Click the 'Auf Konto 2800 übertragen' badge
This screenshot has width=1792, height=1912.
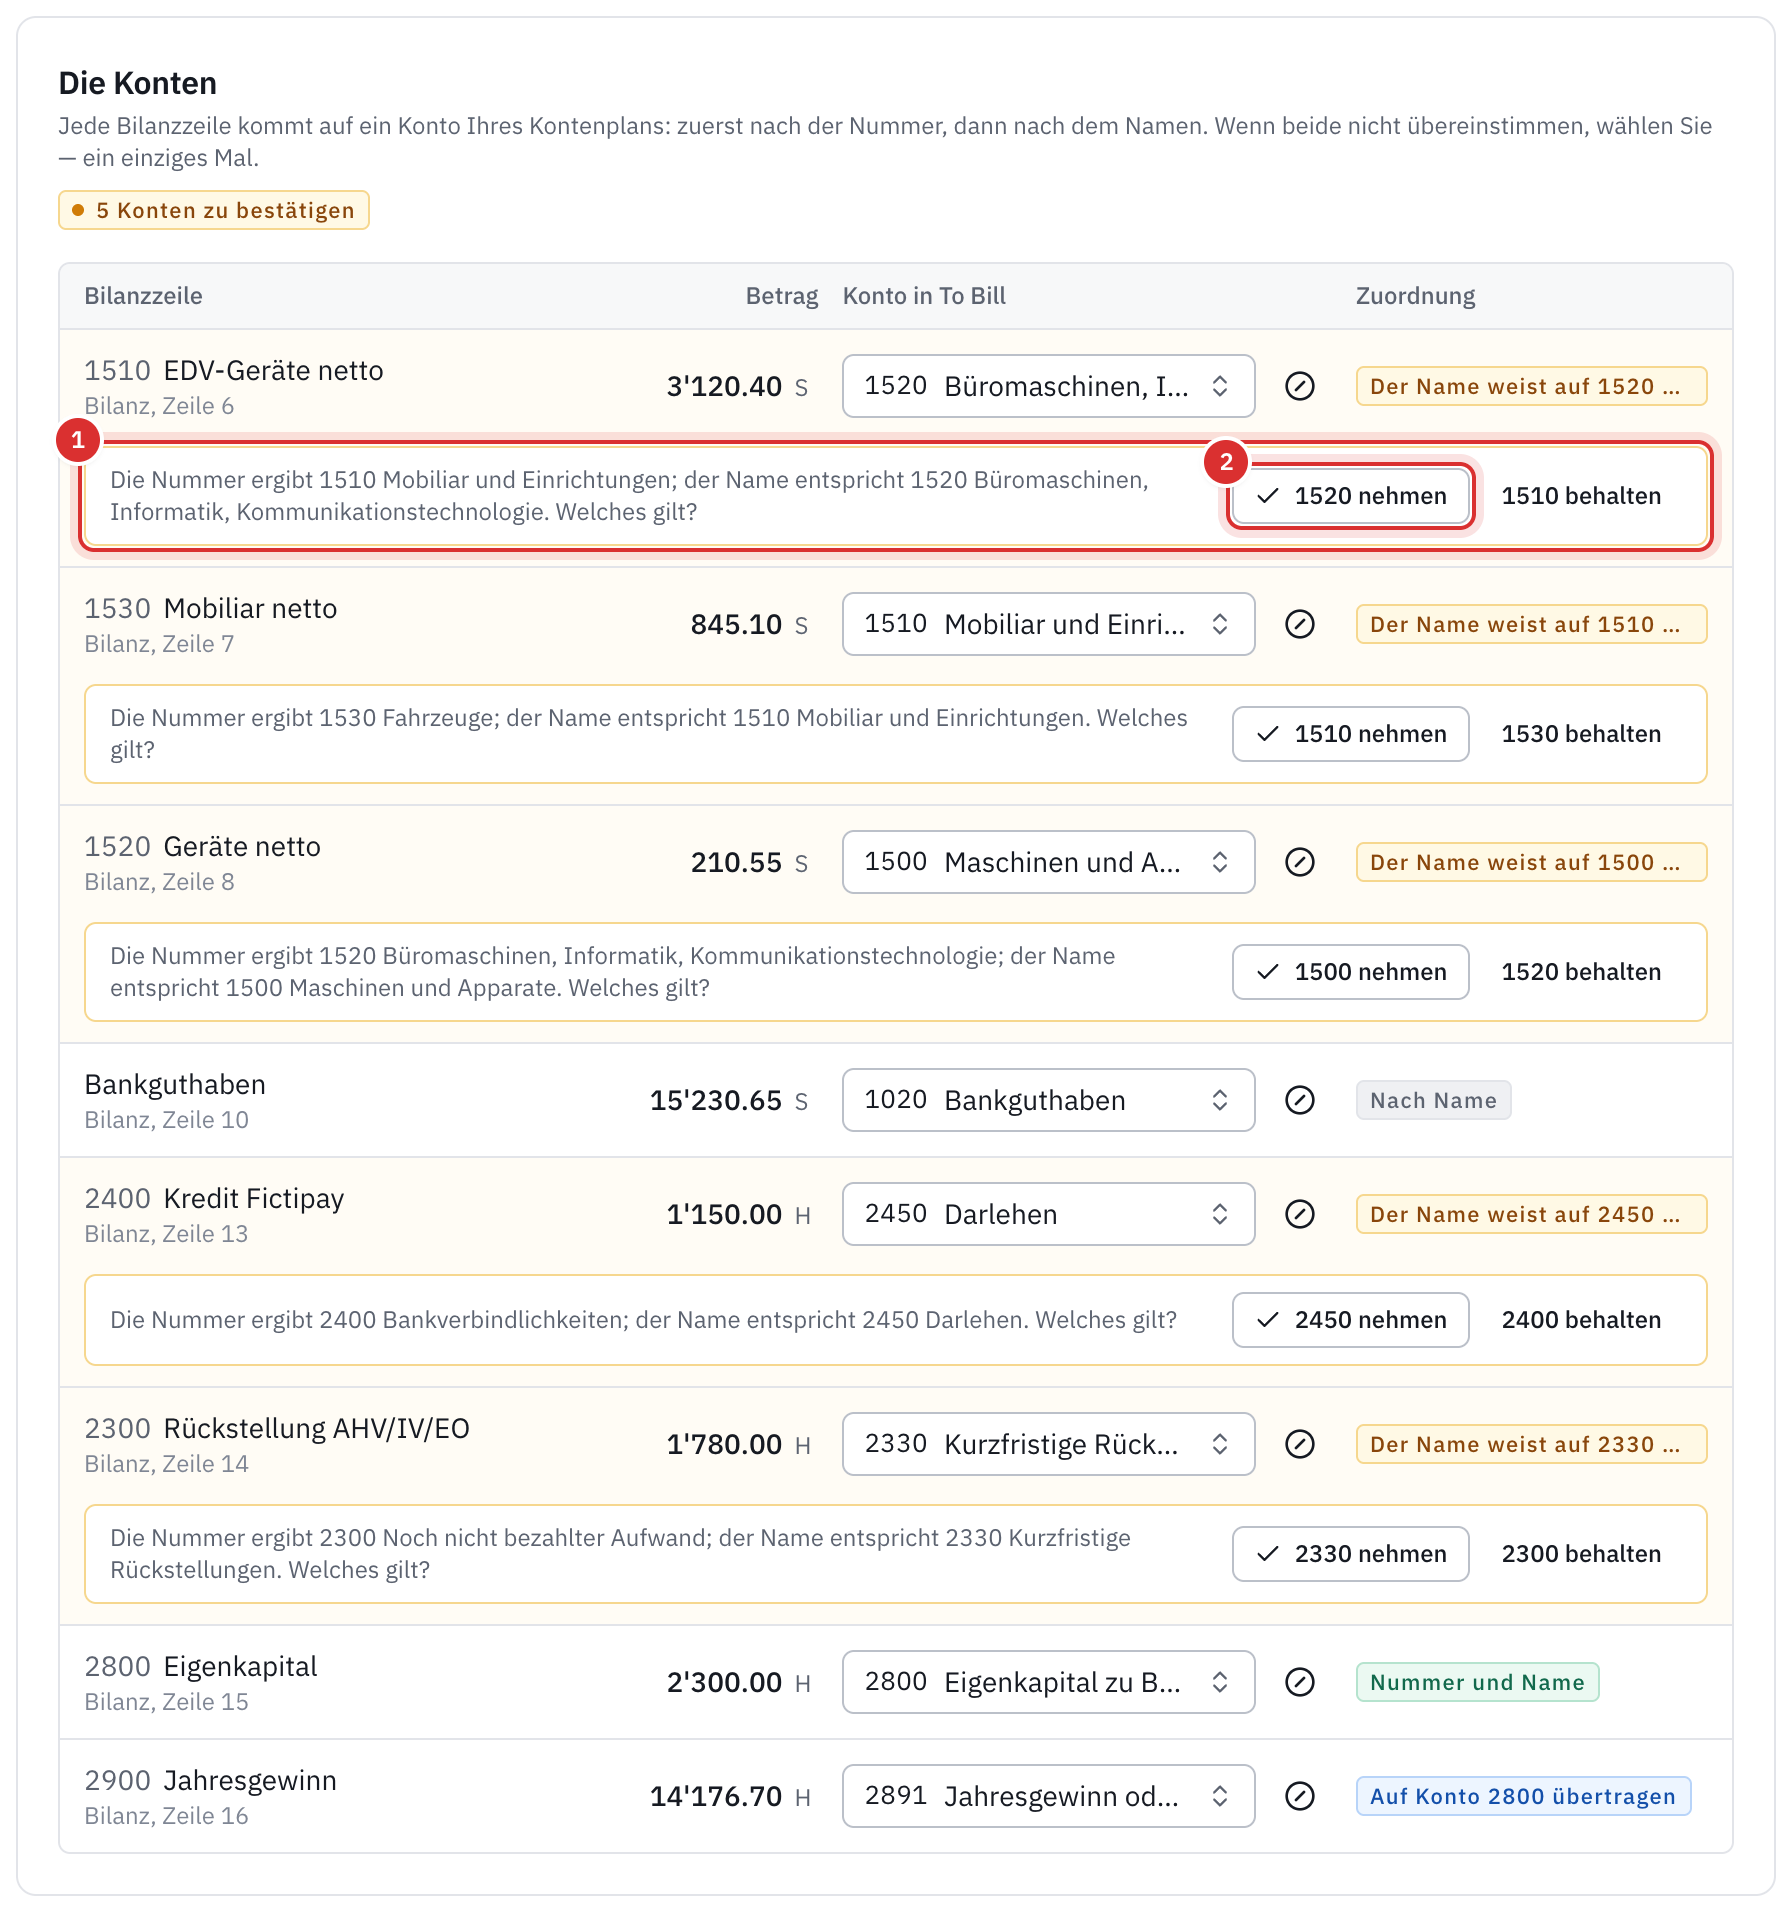point(1523,1796)
